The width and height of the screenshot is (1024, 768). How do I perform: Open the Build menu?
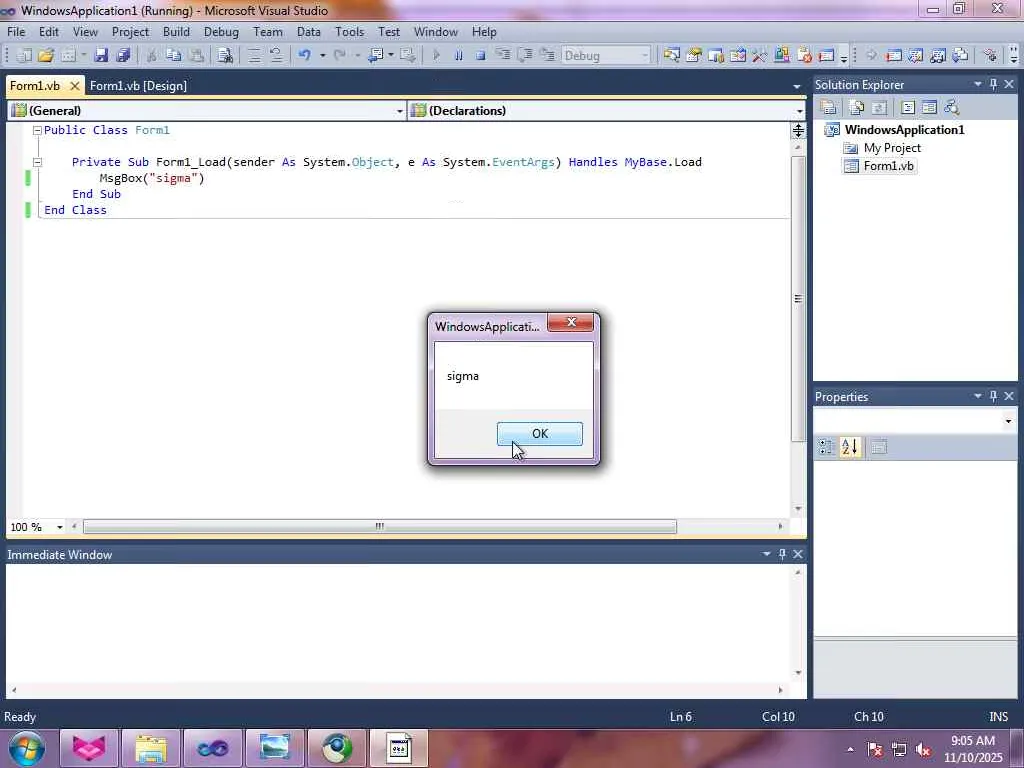(176, 31)
